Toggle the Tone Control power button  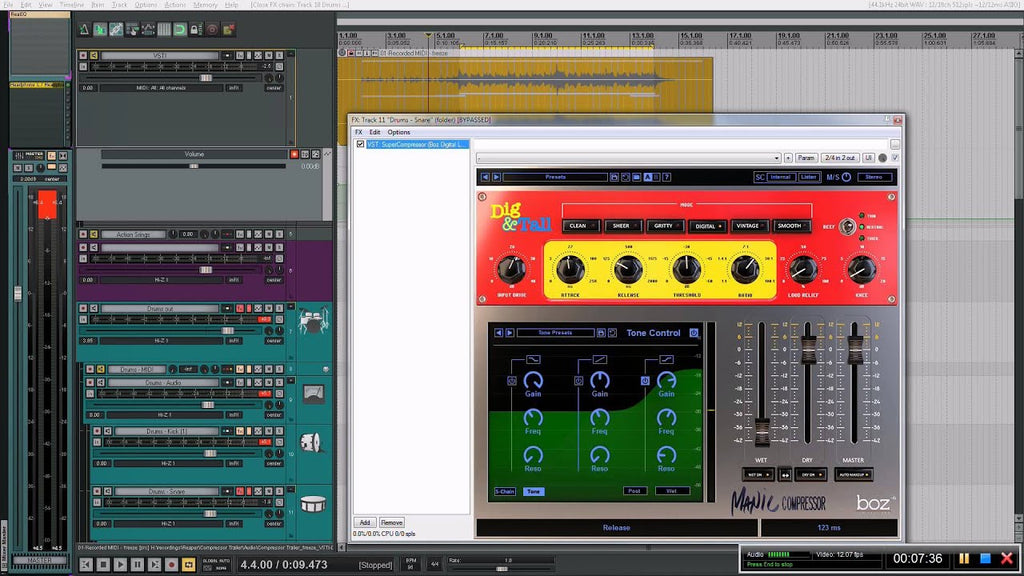tap(694, 333)
